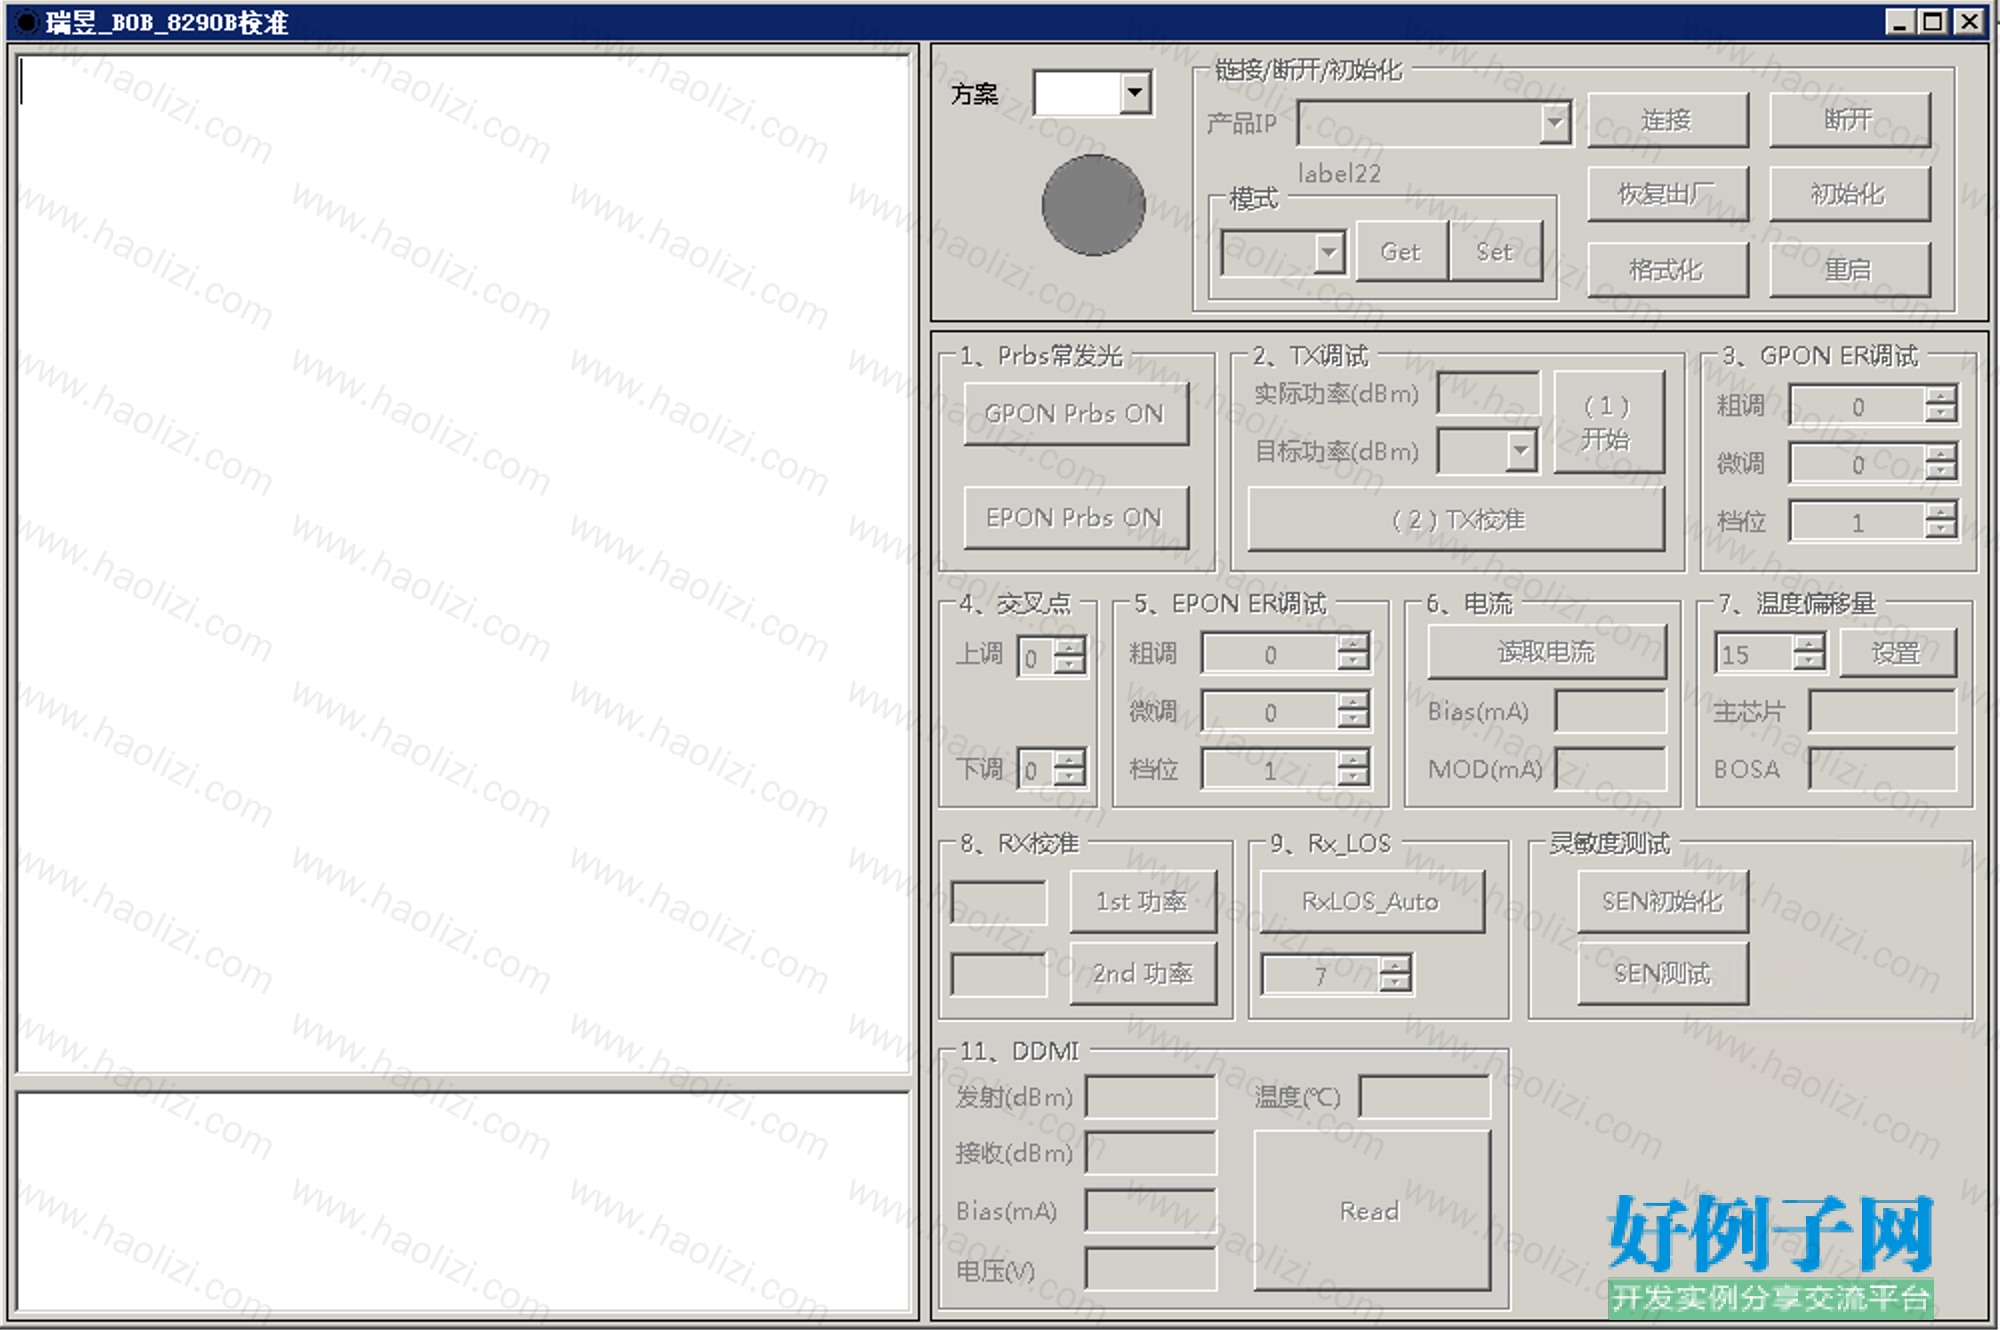The width and height of the screenshot is (2000, 1330).
Task: Adjust the 交叉点 上调 spinner
Action: (1051, 657)
